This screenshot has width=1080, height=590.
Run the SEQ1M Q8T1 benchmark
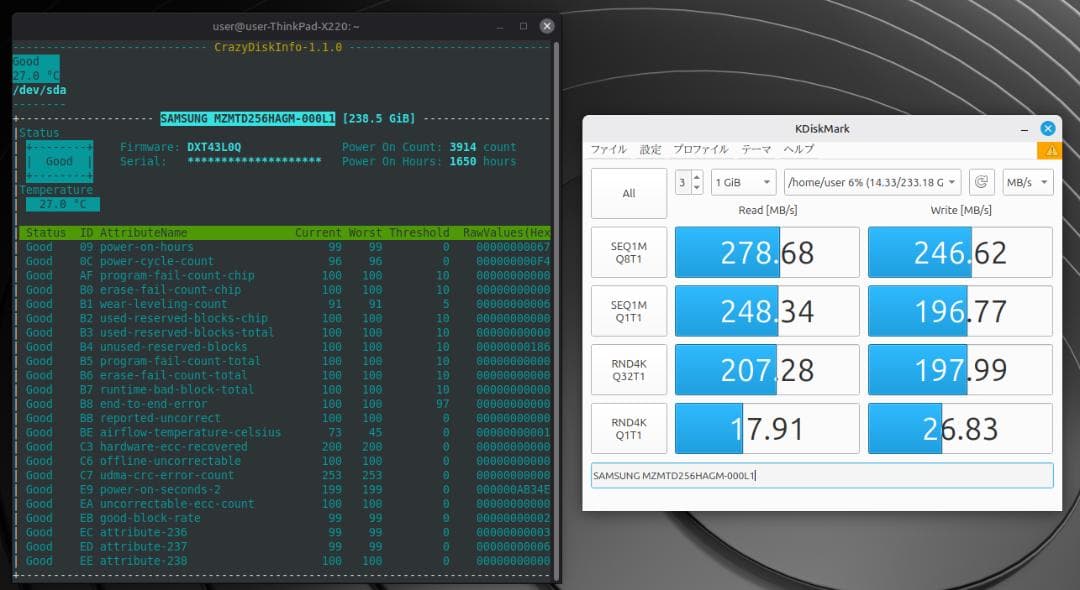pyautogui.click(x=629, y=253)
